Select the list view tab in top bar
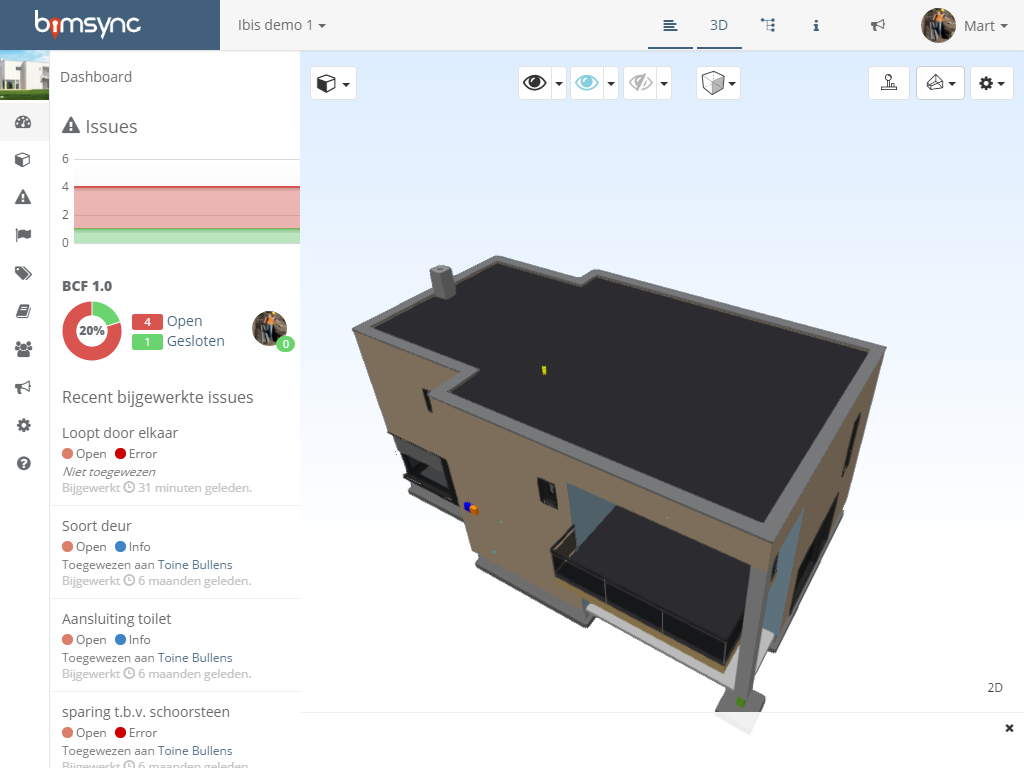The height and width of the screenshot is (768, 1024). point(670,25)
